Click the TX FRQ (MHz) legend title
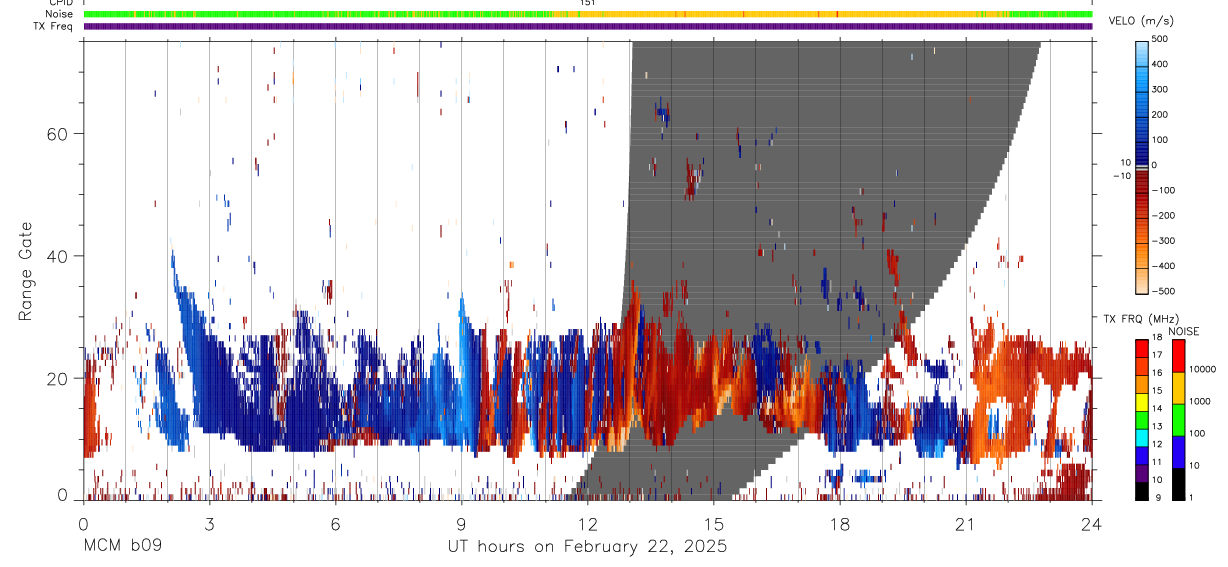This screenshot has width=1228, height=567. point(1139,319)
